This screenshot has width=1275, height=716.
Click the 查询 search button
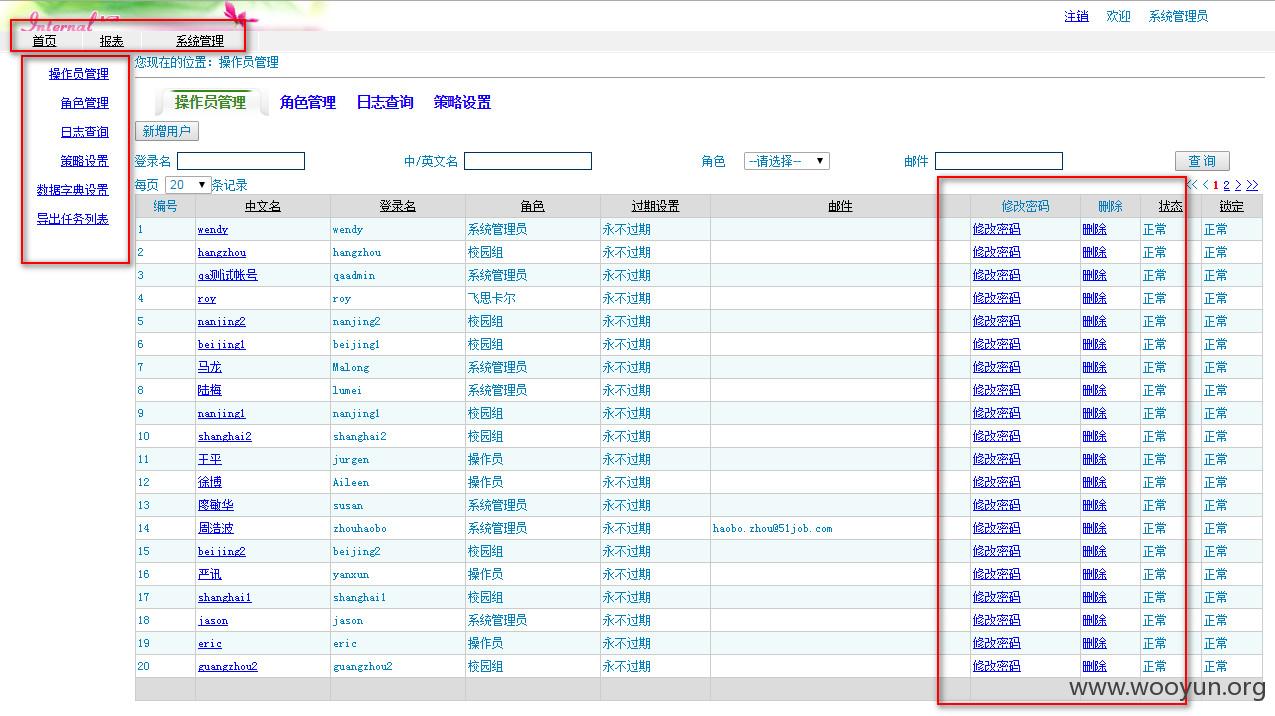click(x=1202, y=161)
